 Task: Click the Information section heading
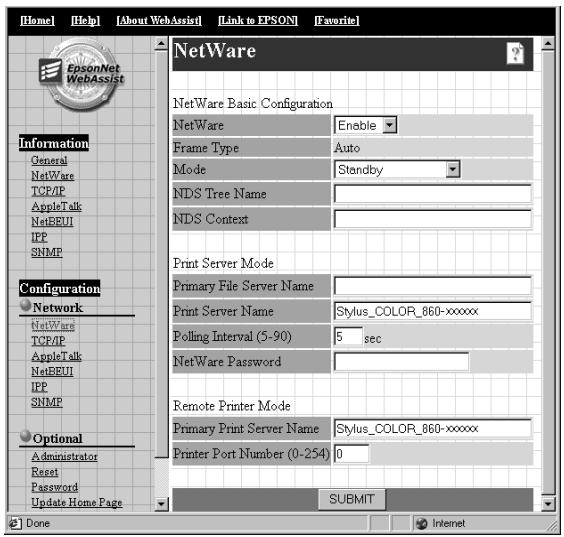click(x=54, y=143)
